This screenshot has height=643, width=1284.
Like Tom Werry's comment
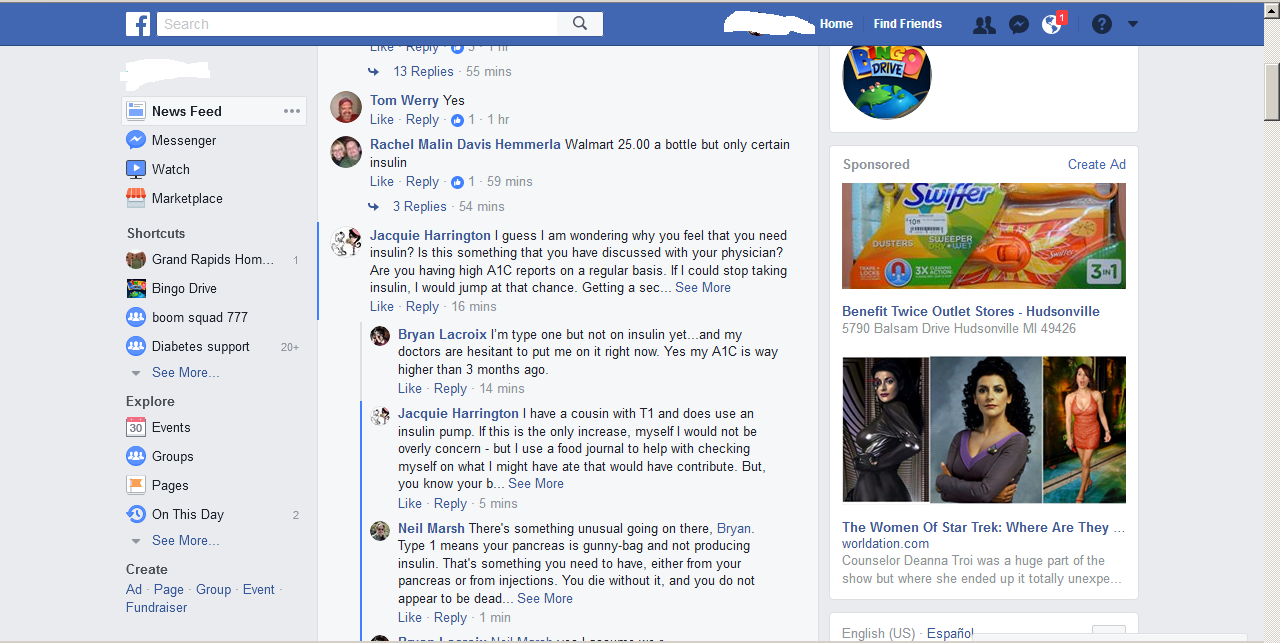click(x=382, y=119)
